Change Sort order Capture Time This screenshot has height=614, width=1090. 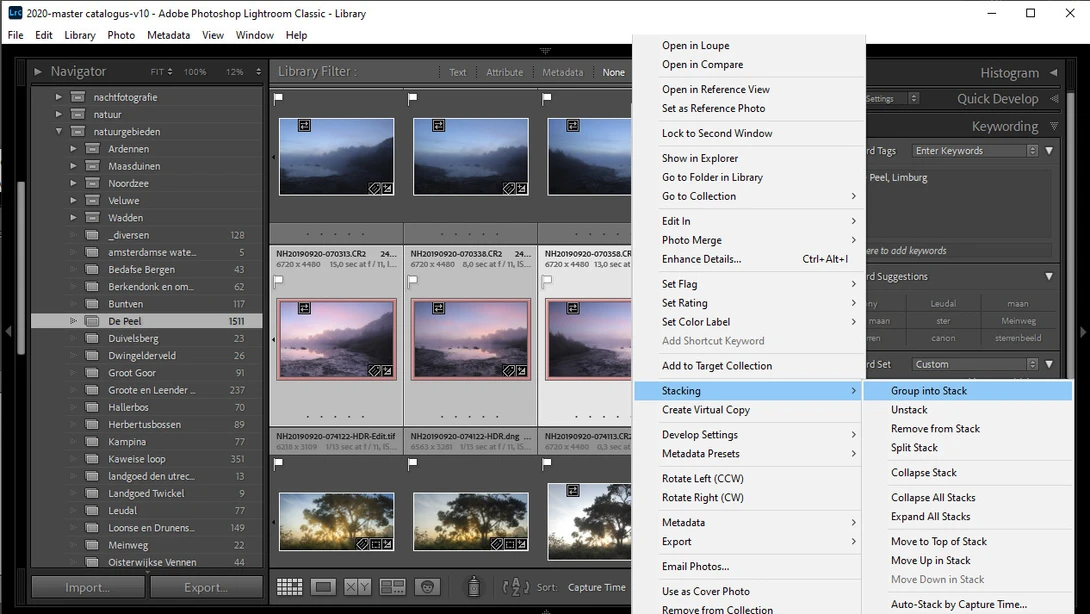(x=596, y=587)
